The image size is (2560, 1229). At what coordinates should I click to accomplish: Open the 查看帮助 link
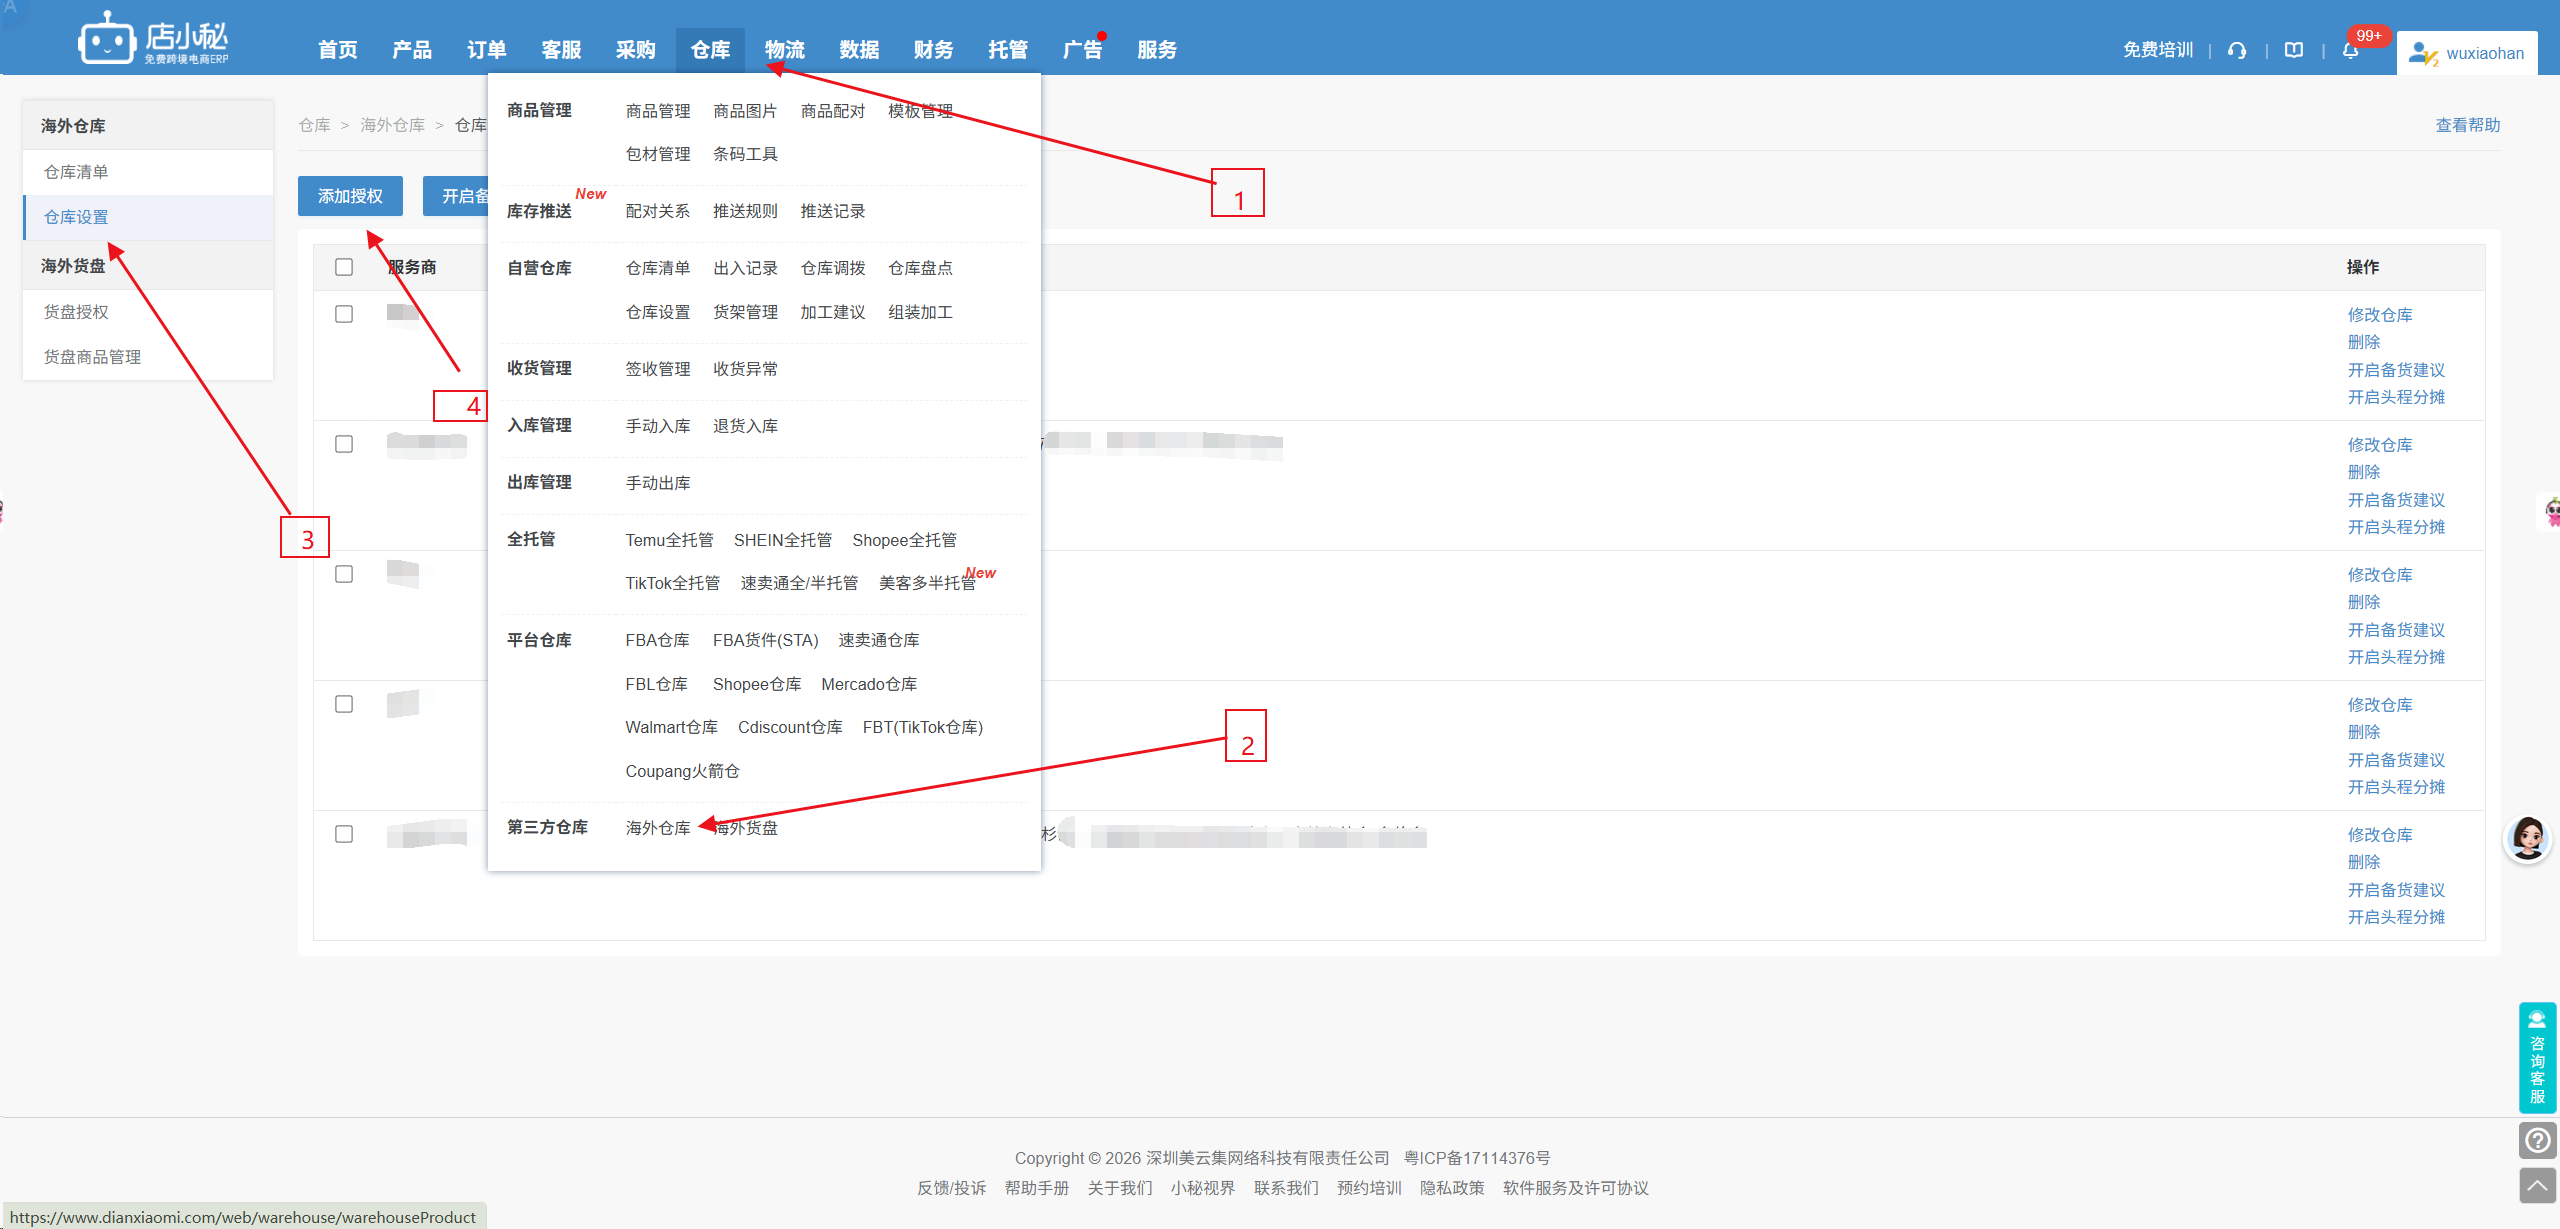point(2468,125)
